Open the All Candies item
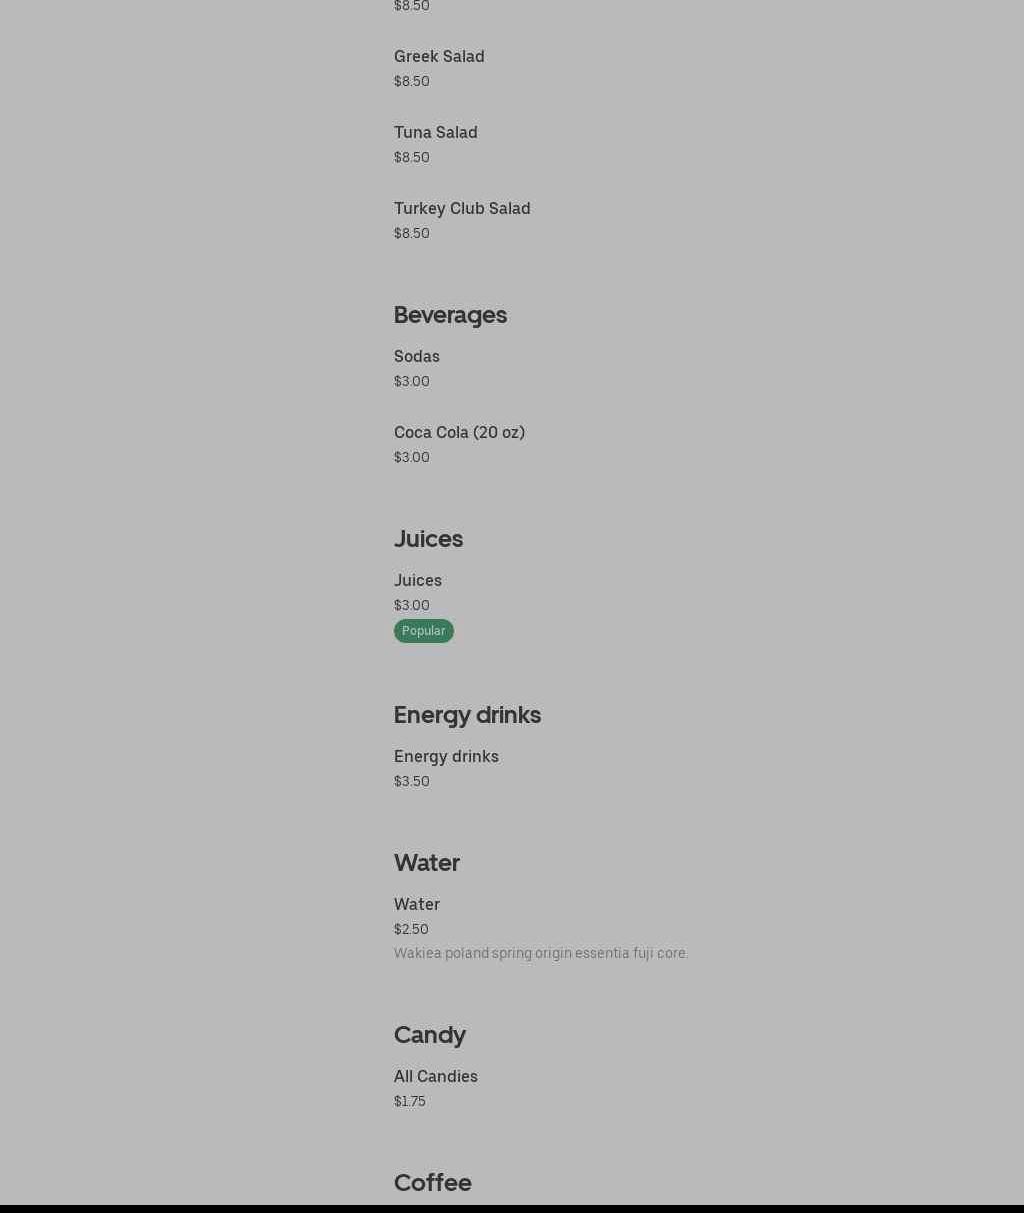Viewport: 1024px width, 1213px height. tap(436, 1077)
